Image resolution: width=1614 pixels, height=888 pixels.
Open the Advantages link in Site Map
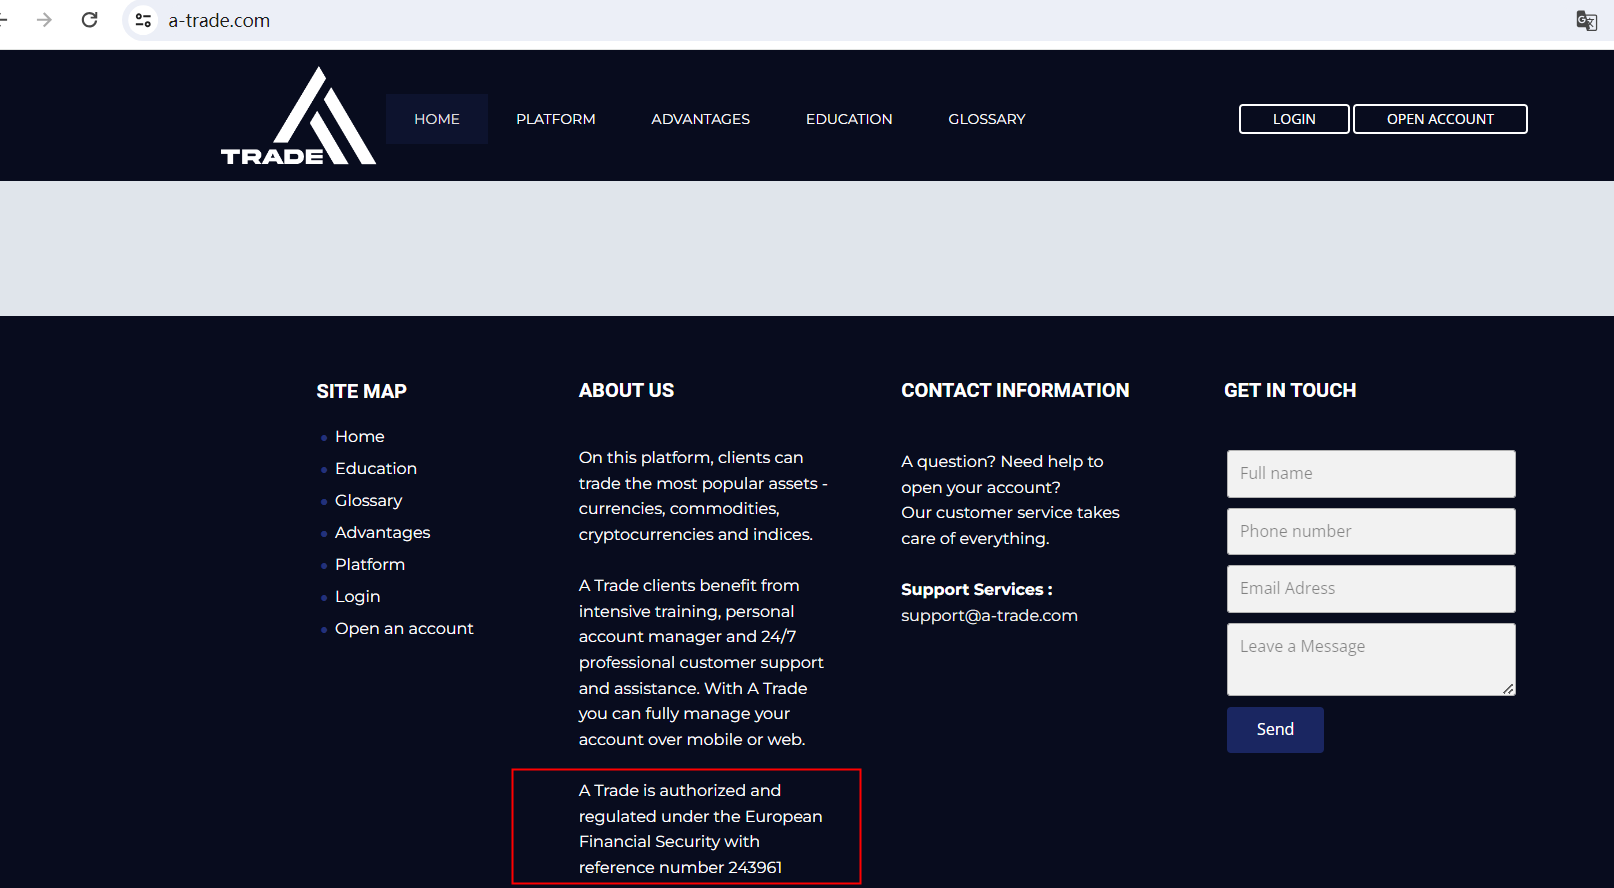point(383,533)
